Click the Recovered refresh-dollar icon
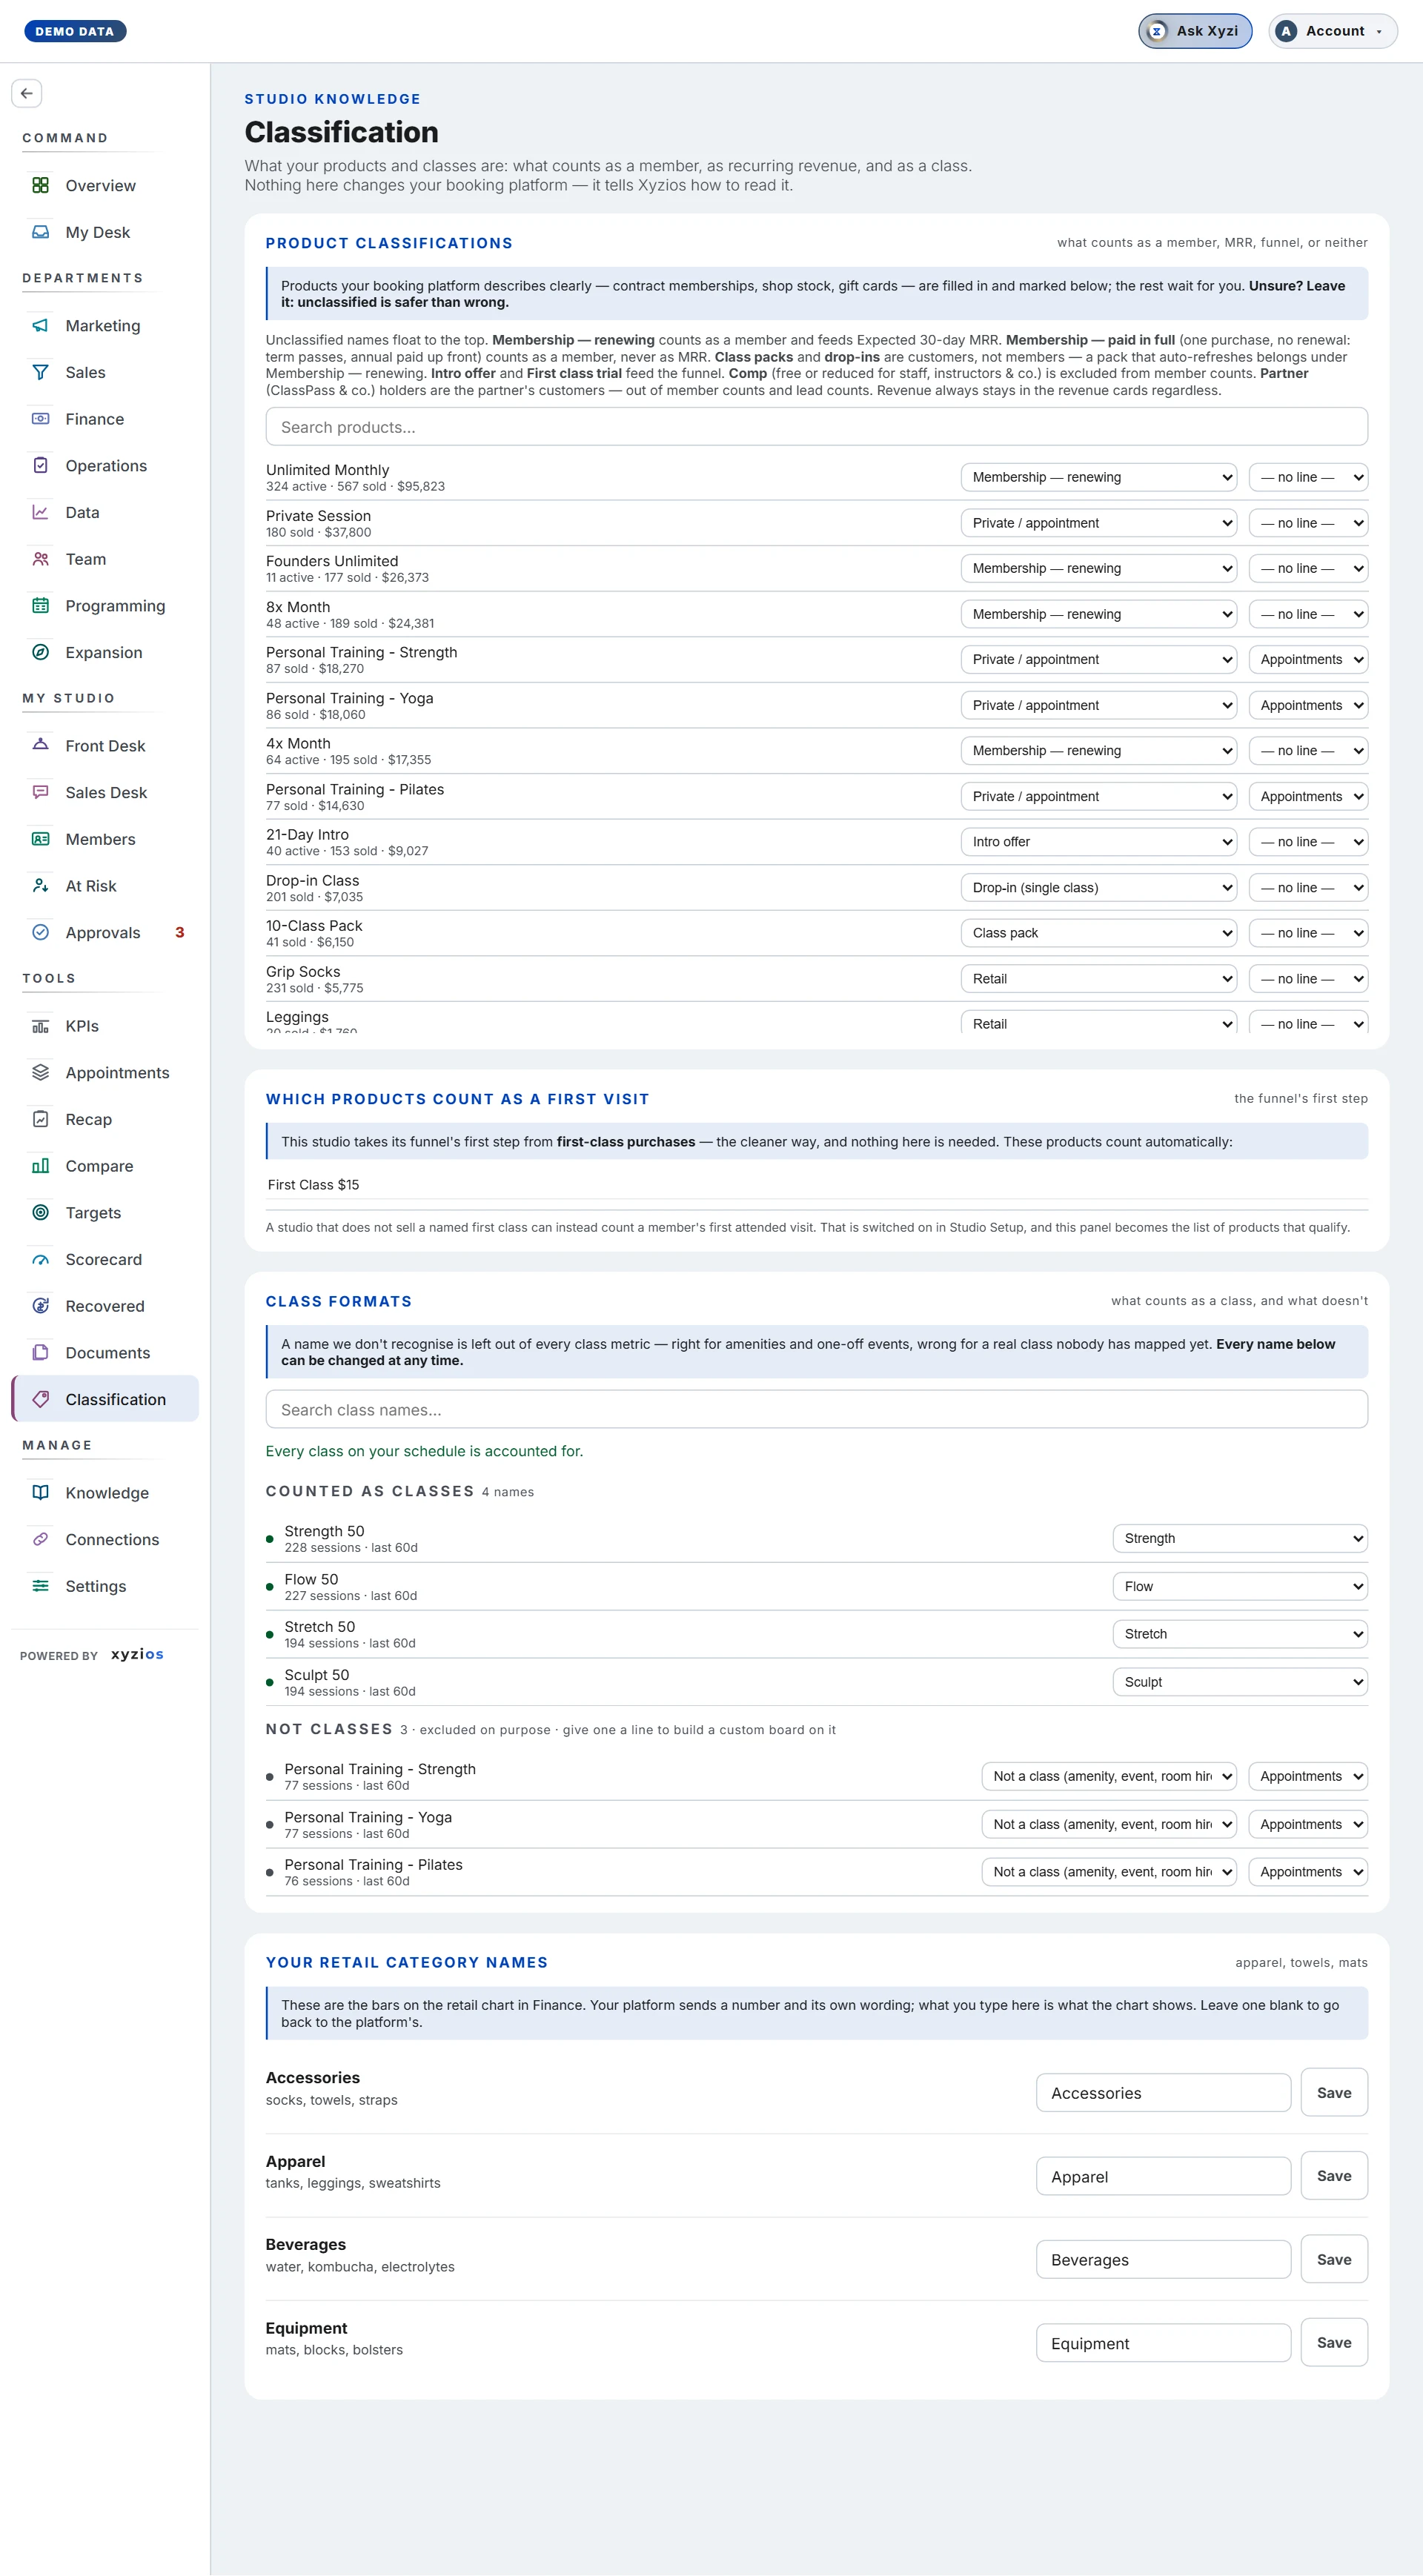Viewport: 1423px width, 2576px height. pyautogui.click(x=40, y=1305)
